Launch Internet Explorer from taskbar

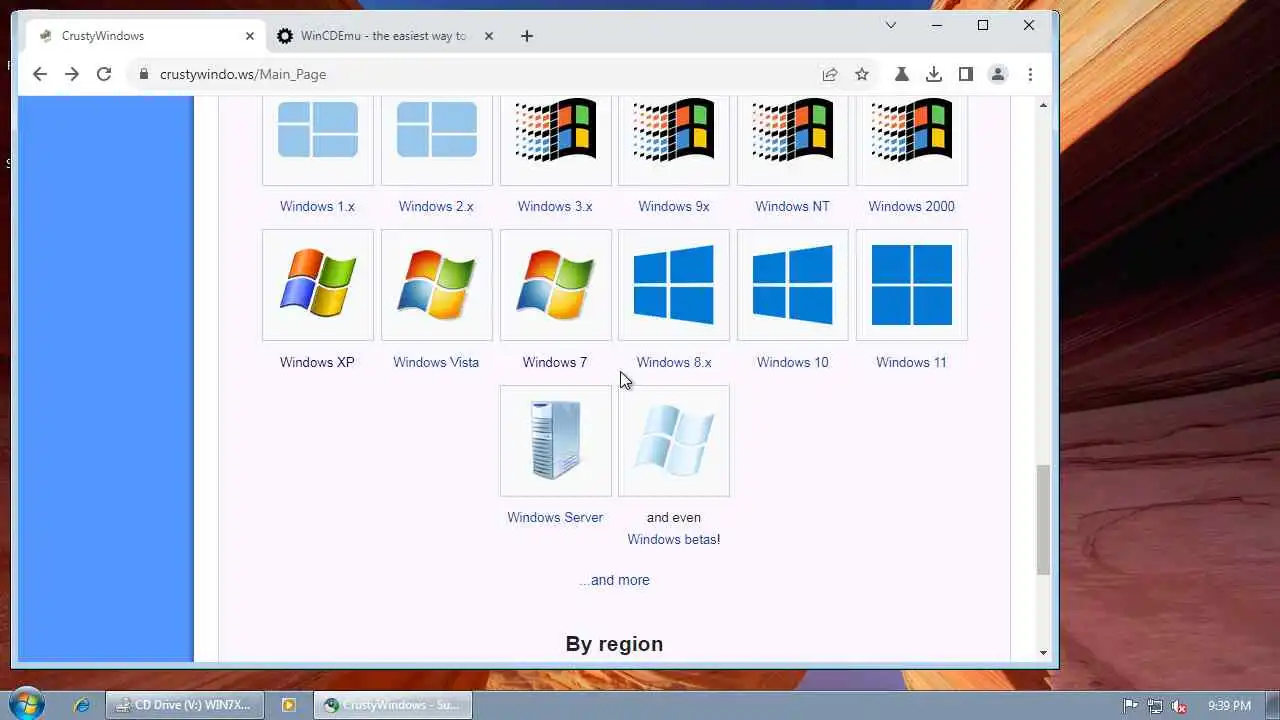pos(82,705)
